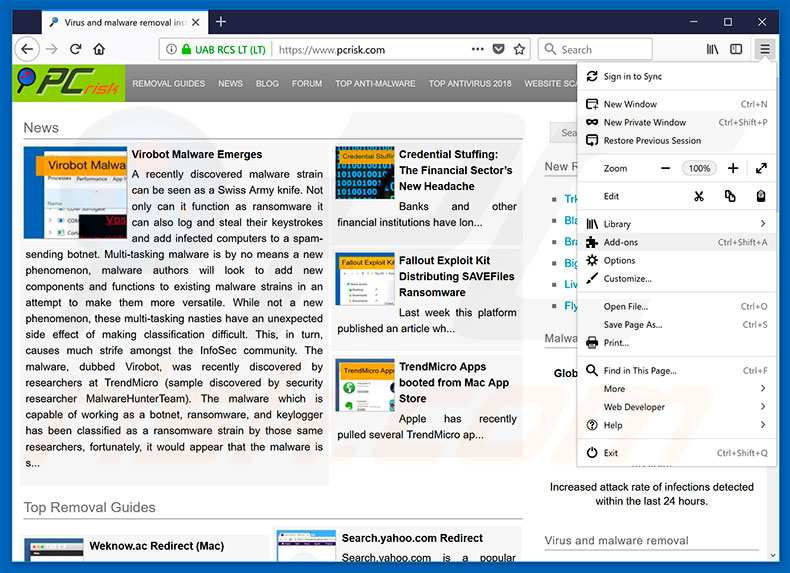Choose Find in This Page...
This screenshot has width=790, height=573.
[x=676, y=370]
